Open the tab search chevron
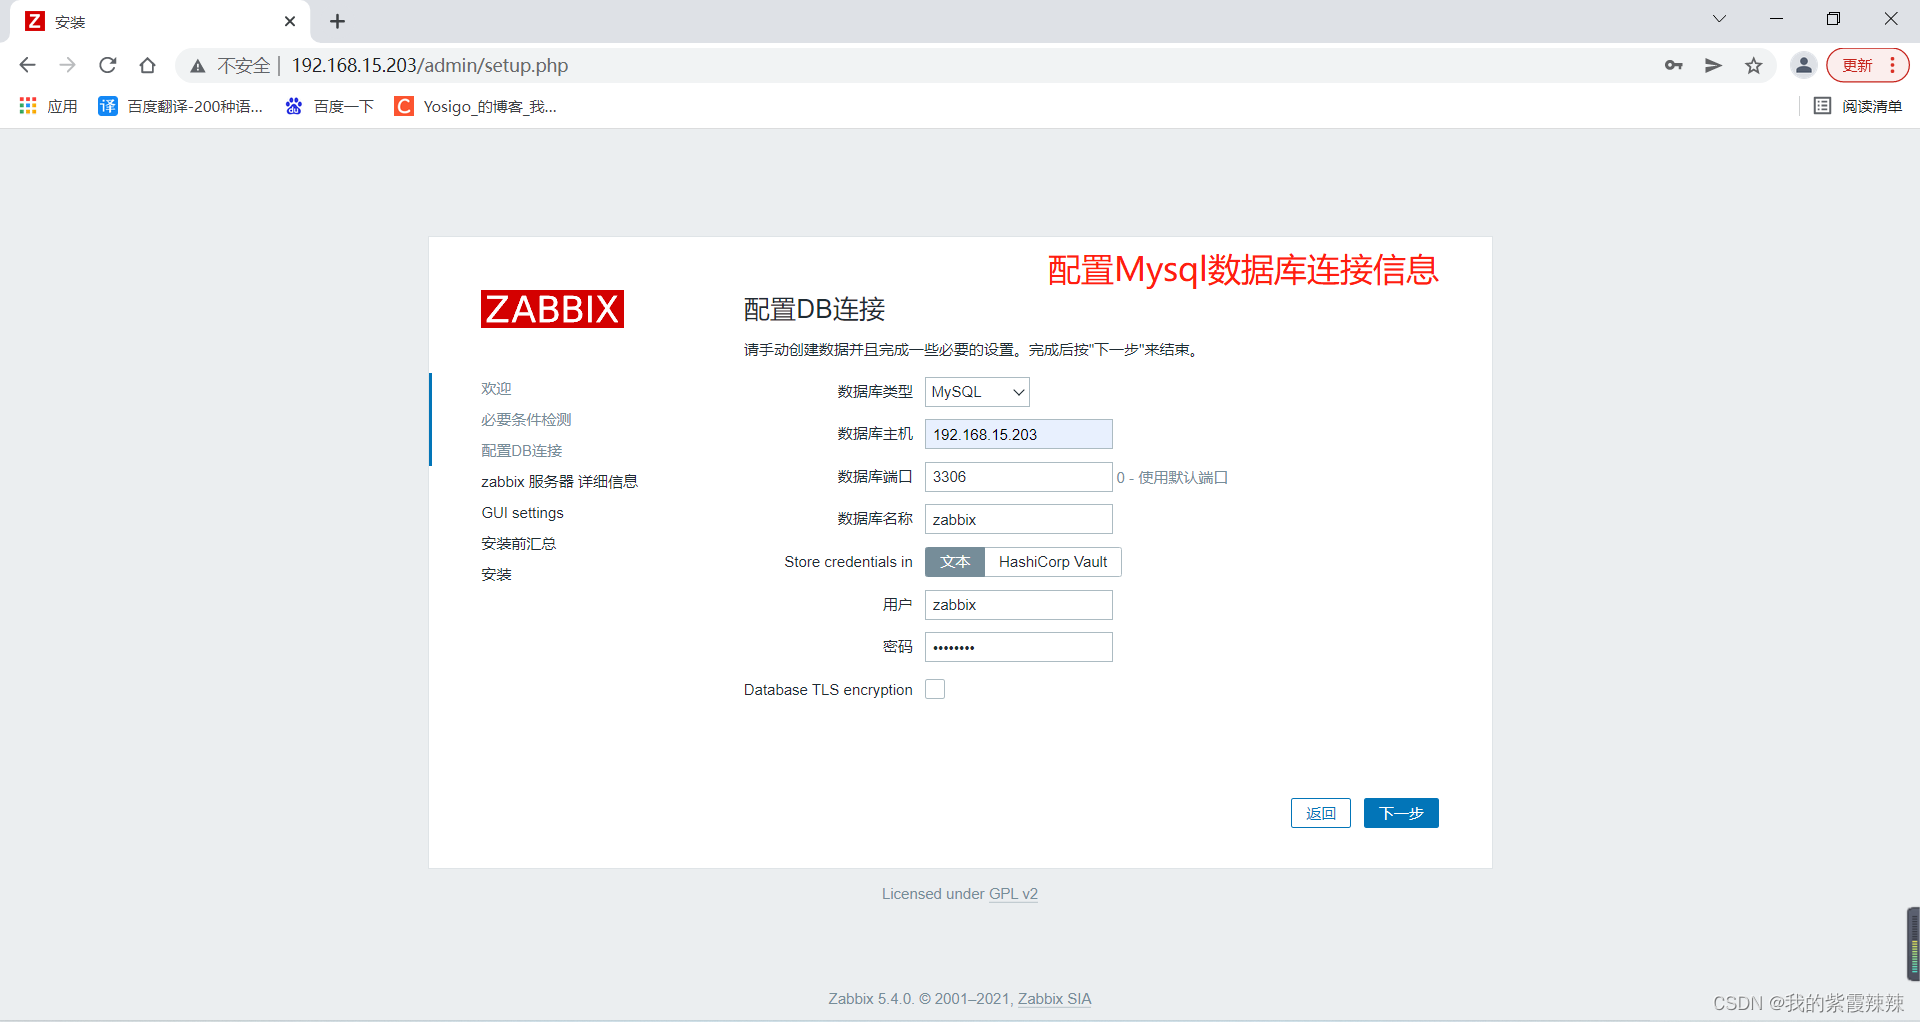The height and width of the screenshot is (1022, 1920). [x=1719, y=19]
